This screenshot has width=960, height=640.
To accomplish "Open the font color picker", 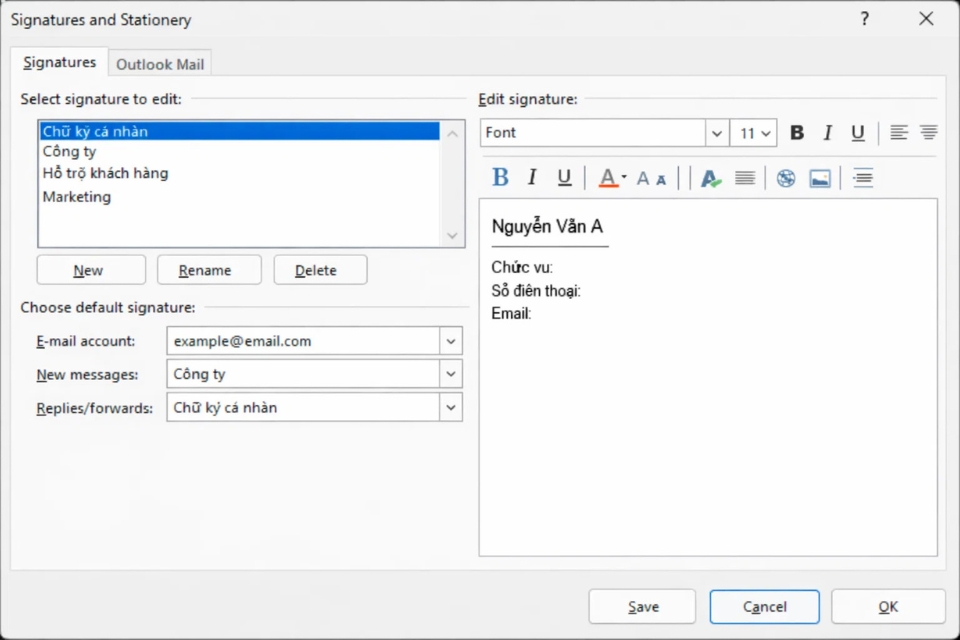I will click(608, 177).
